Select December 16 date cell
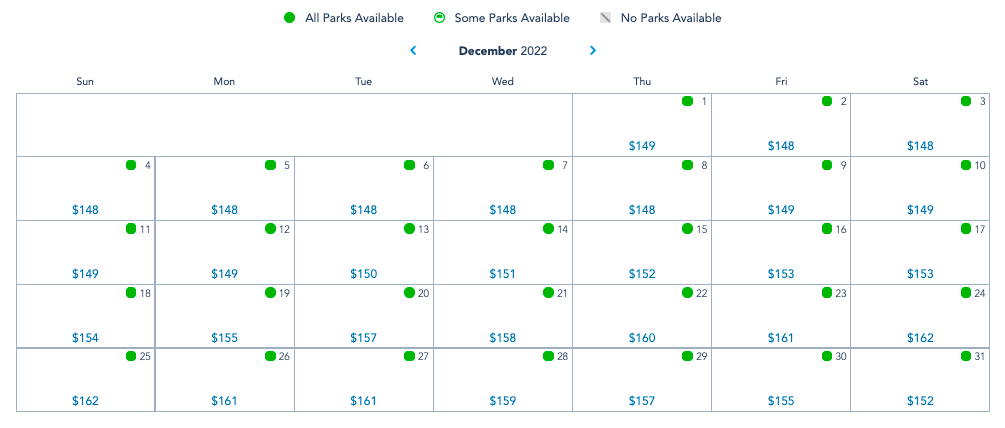This screenshot has width=1005, height=428. point(781,251)
